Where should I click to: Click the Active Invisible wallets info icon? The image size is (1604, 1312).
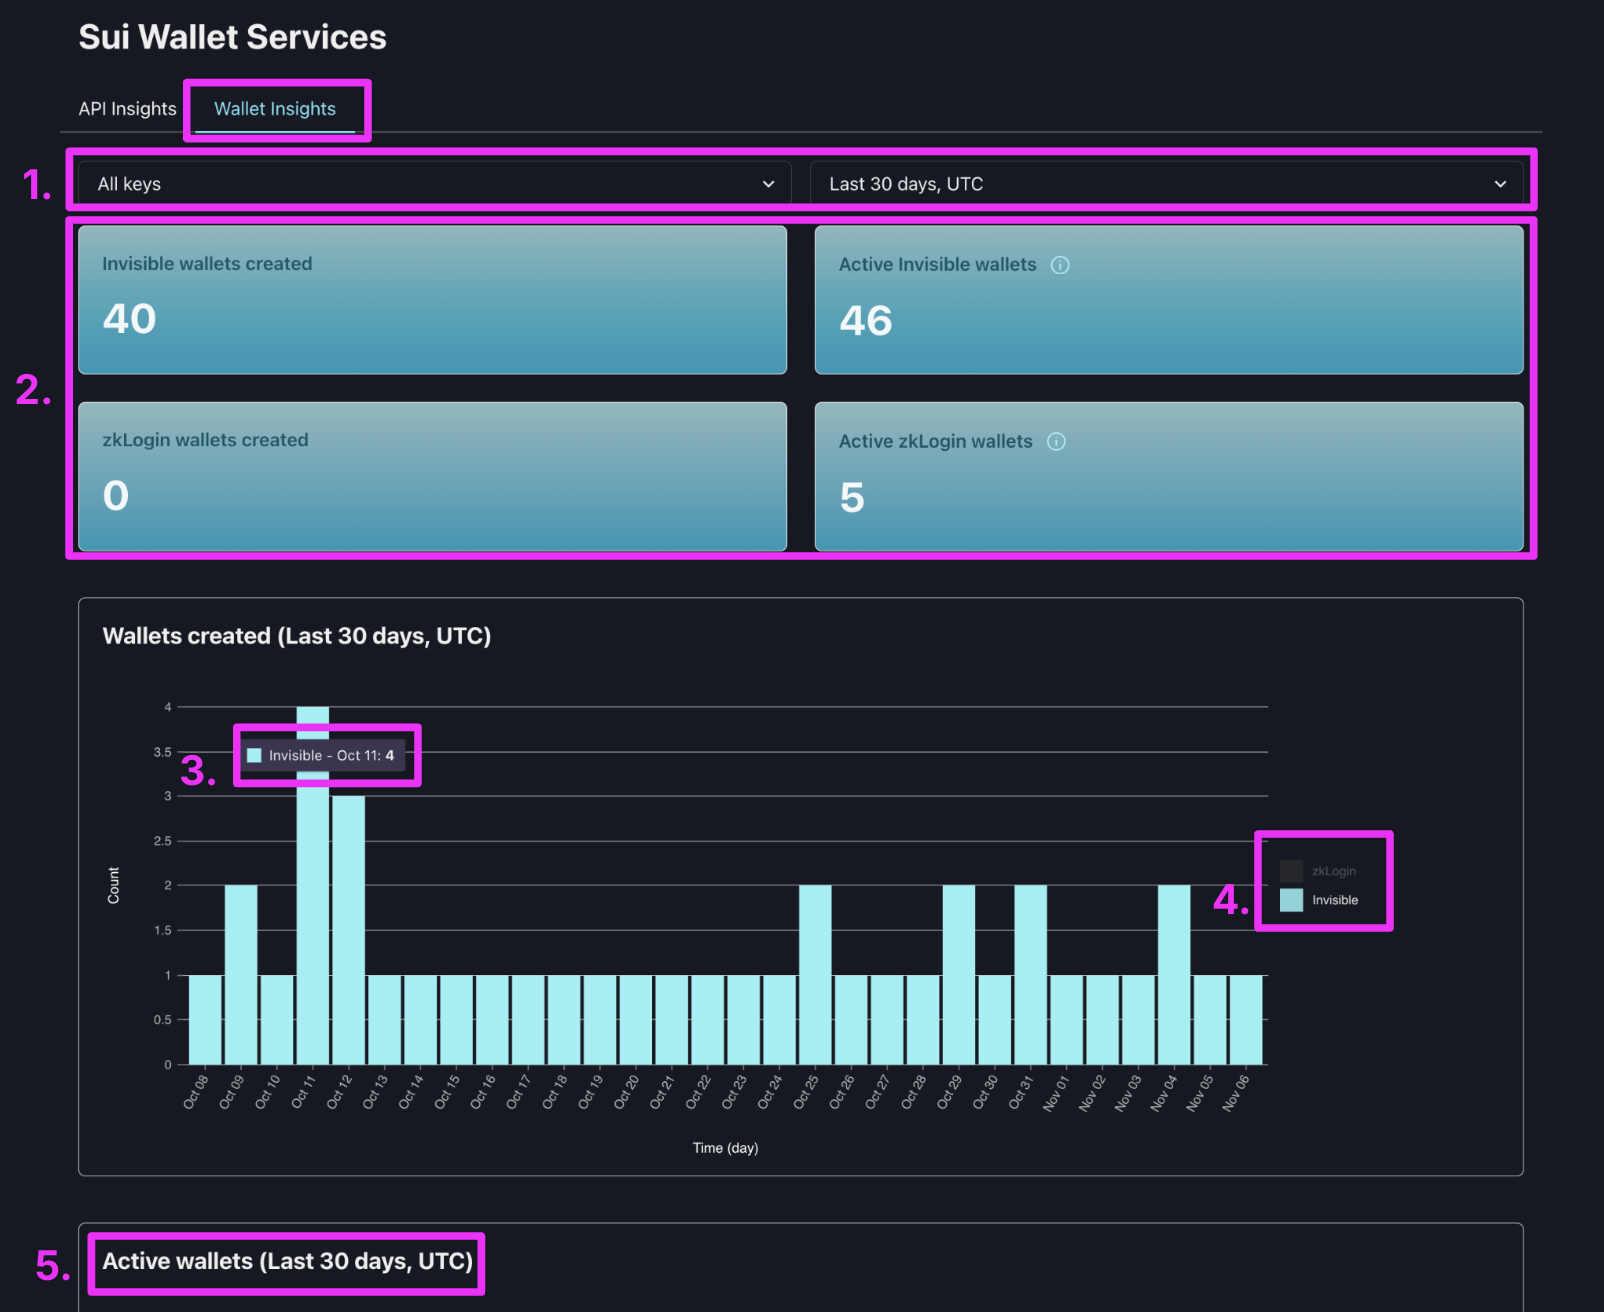(1060, 265)
